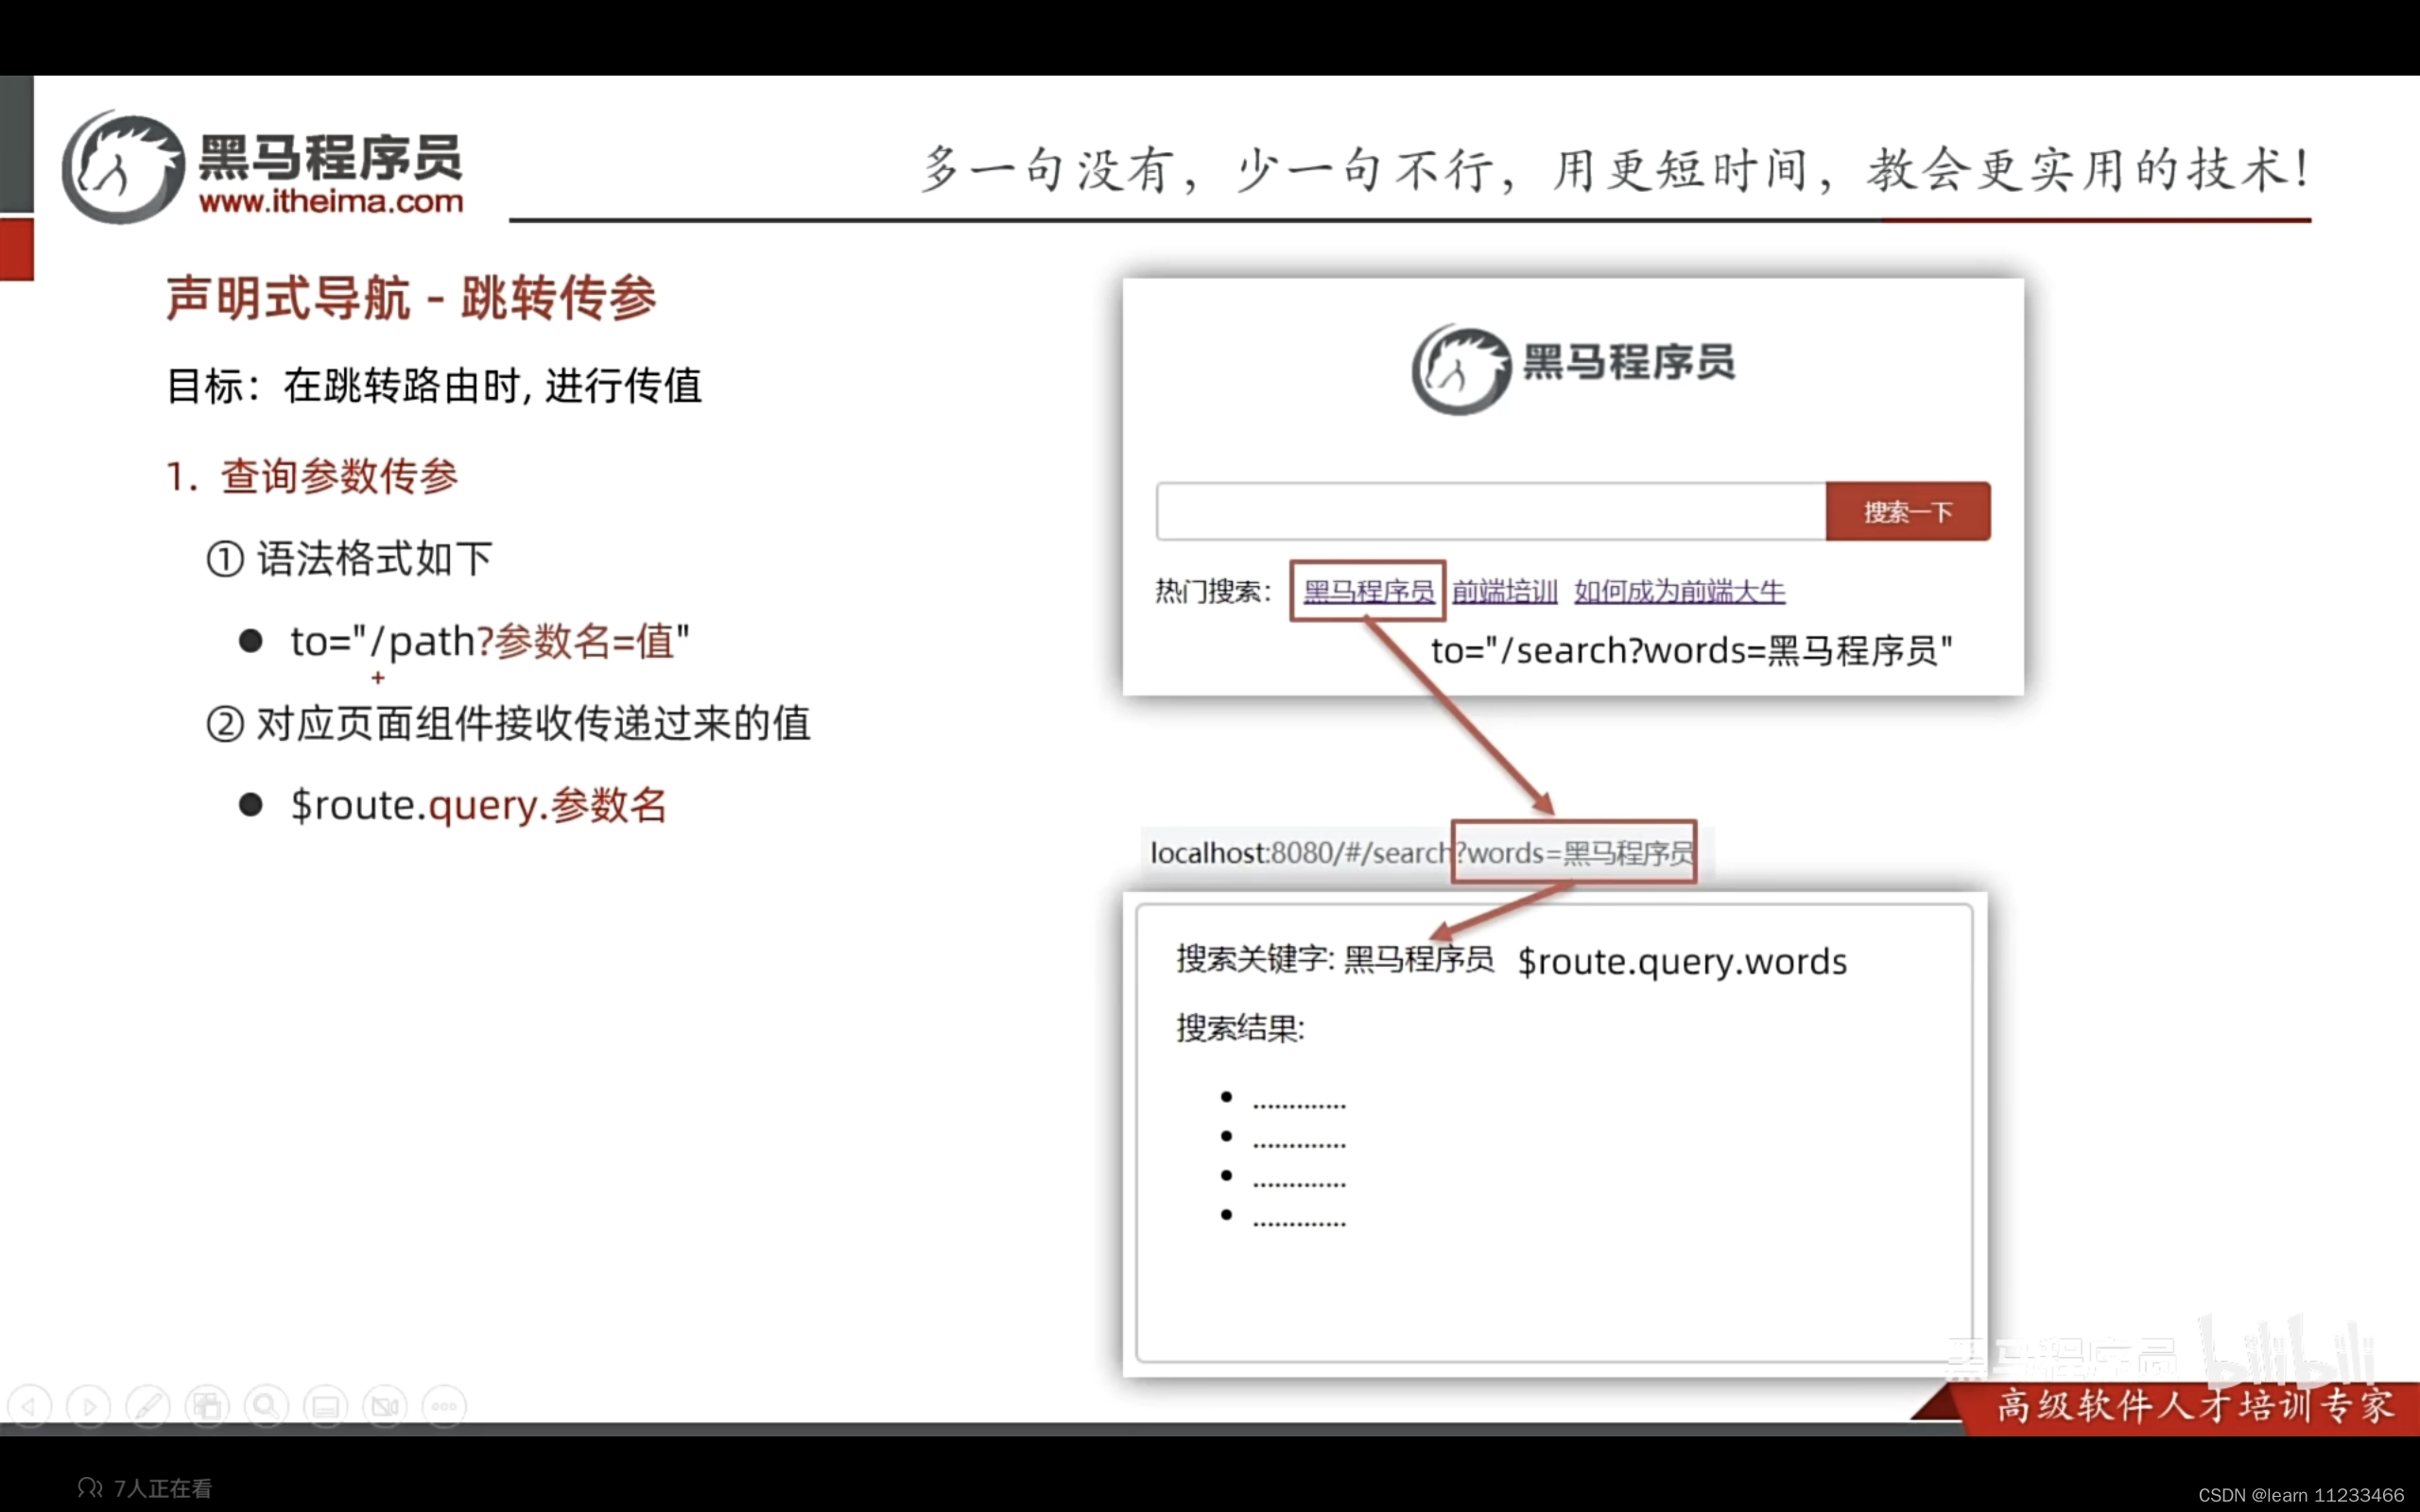Click the syntax line to="/path?参数名=值"

[490, 642]
